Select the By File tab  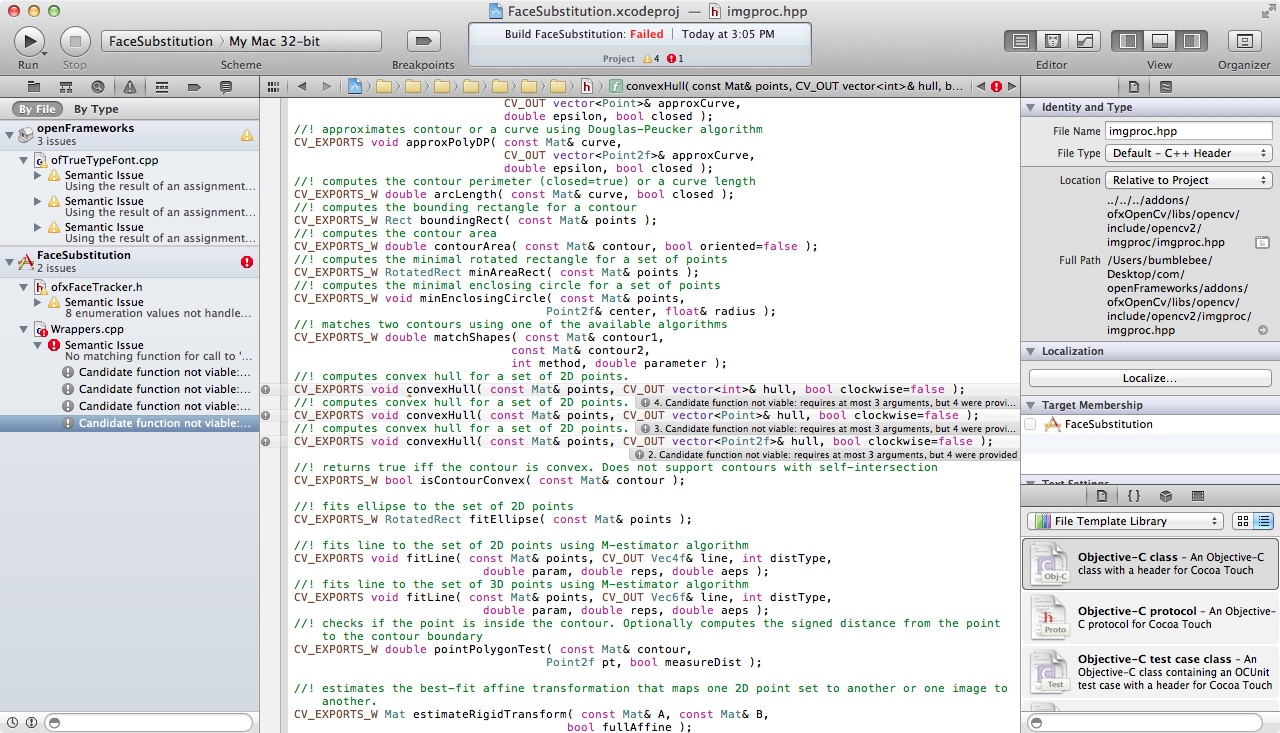coord(37,109)
